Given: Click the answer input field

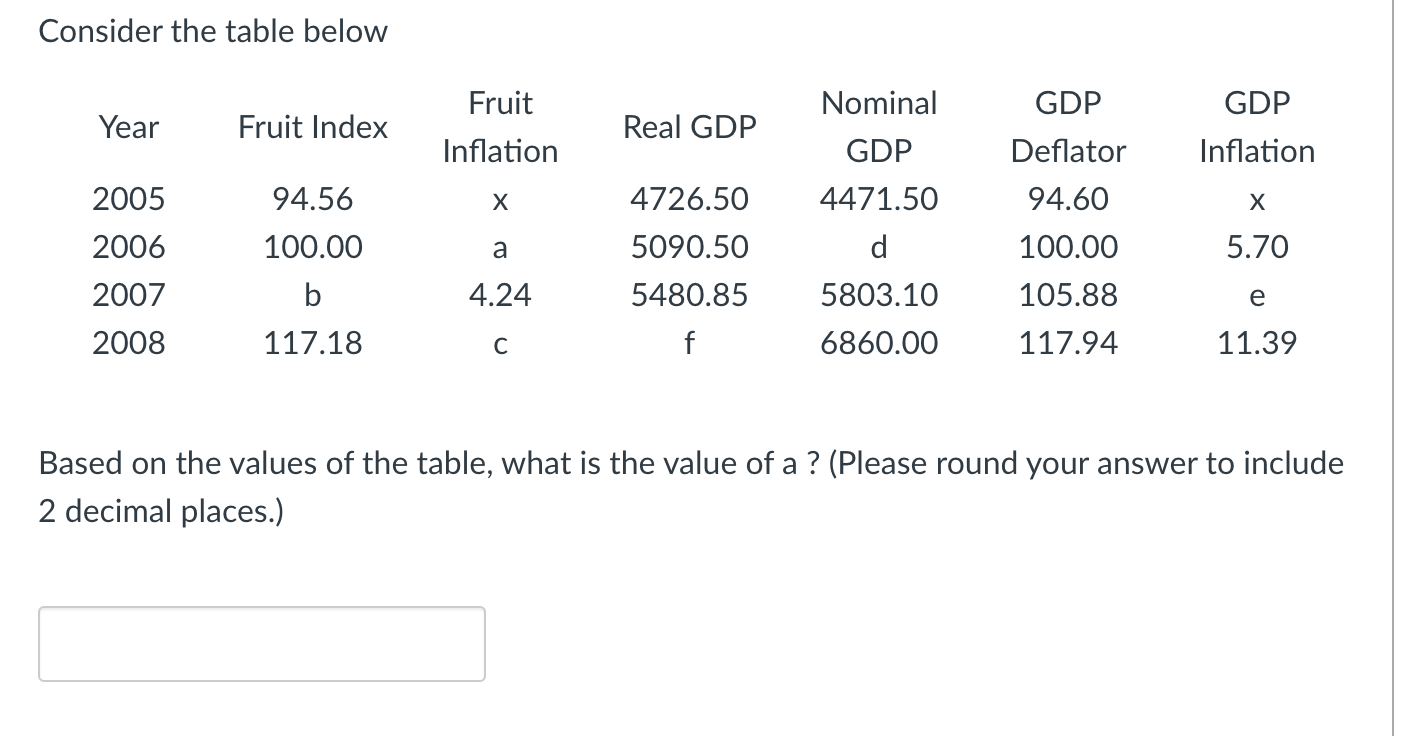Looking at the screenshot, I should [260, 643].
